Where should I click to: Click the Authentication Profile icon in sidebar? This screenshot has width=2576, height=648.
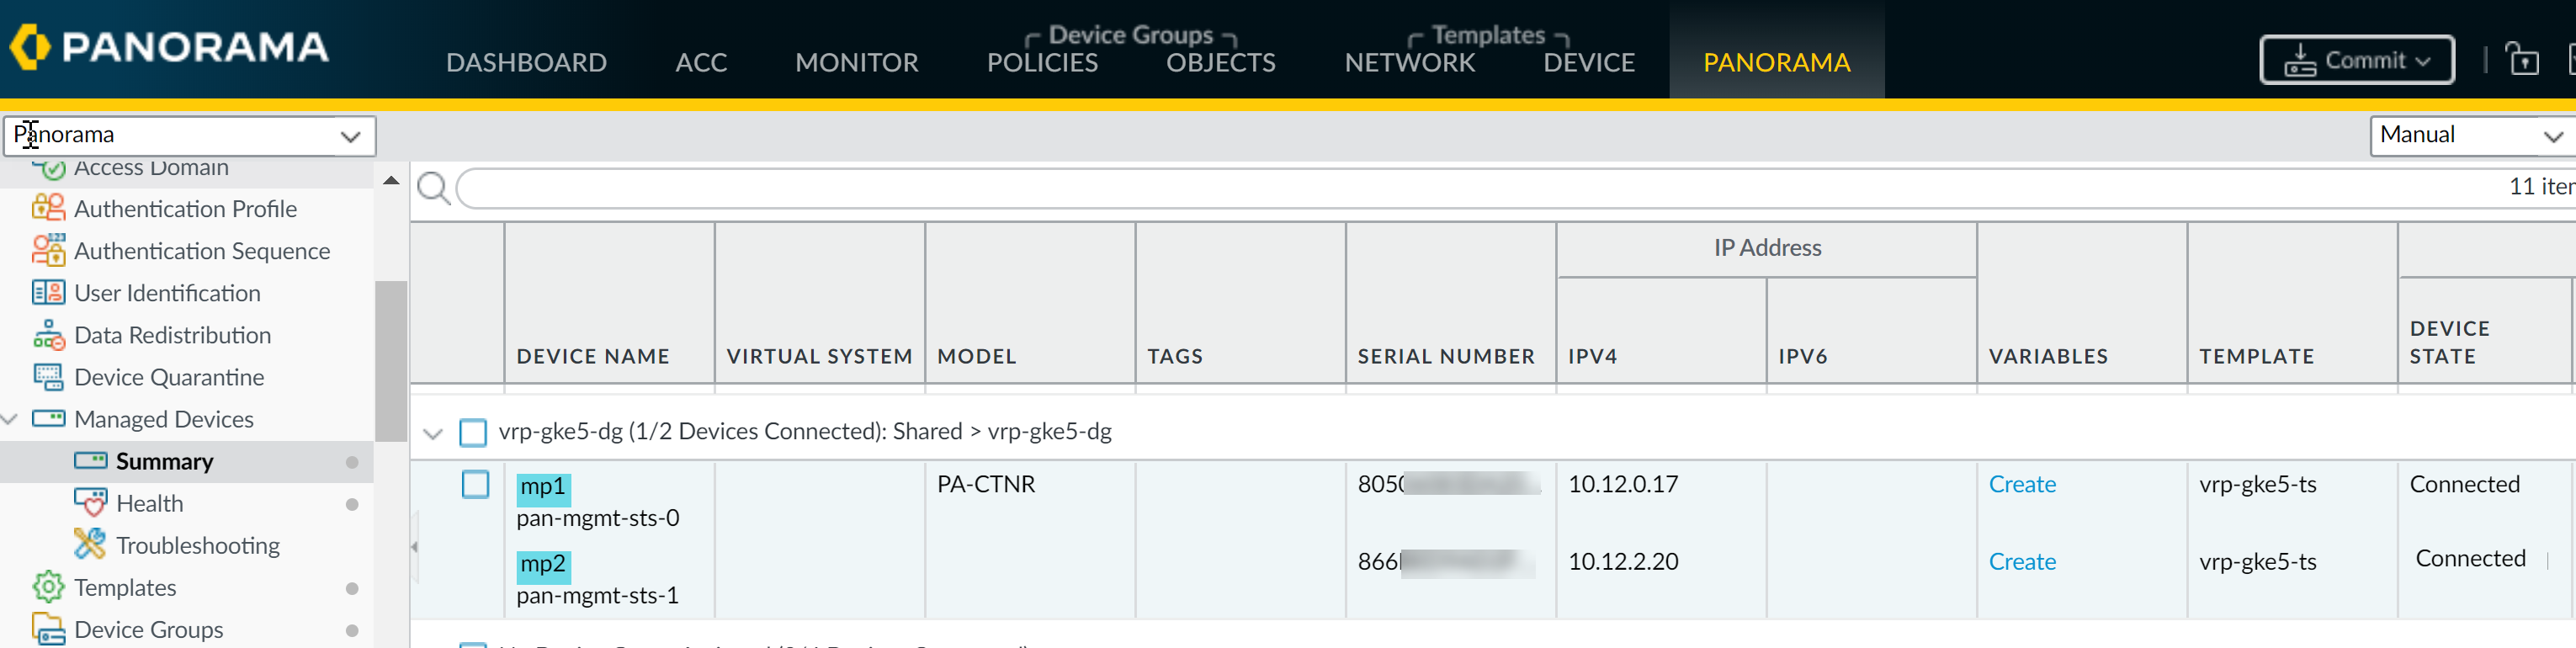48,208
